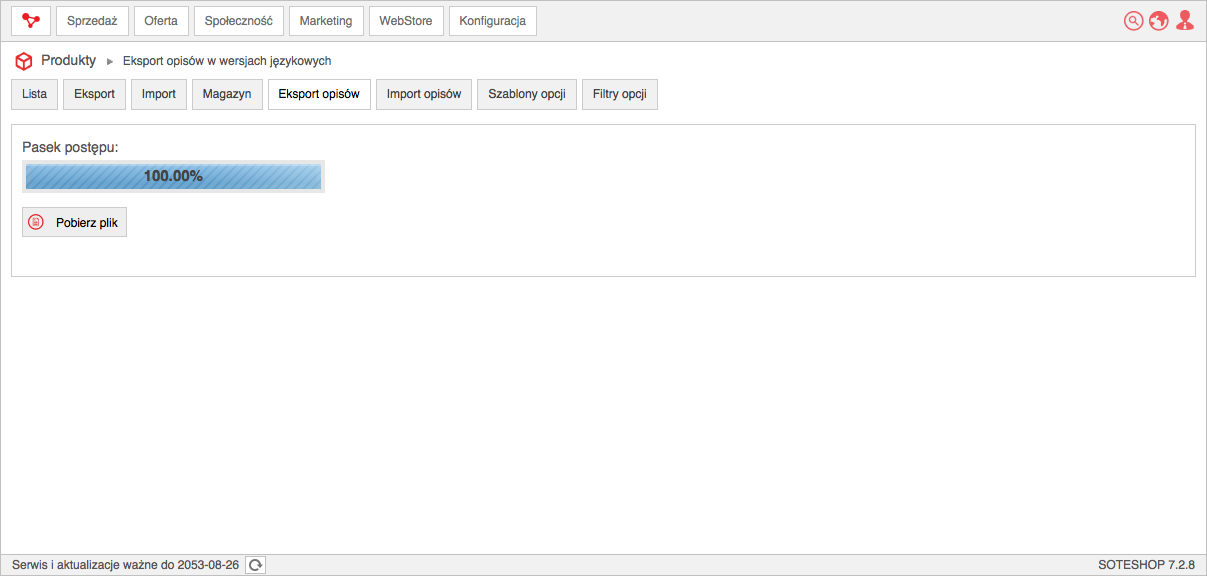Image resolution: width=1207 pixels, height=576 pixels.
Task: Click the refresh icon beside update date
Action: (x=255, y=565)
